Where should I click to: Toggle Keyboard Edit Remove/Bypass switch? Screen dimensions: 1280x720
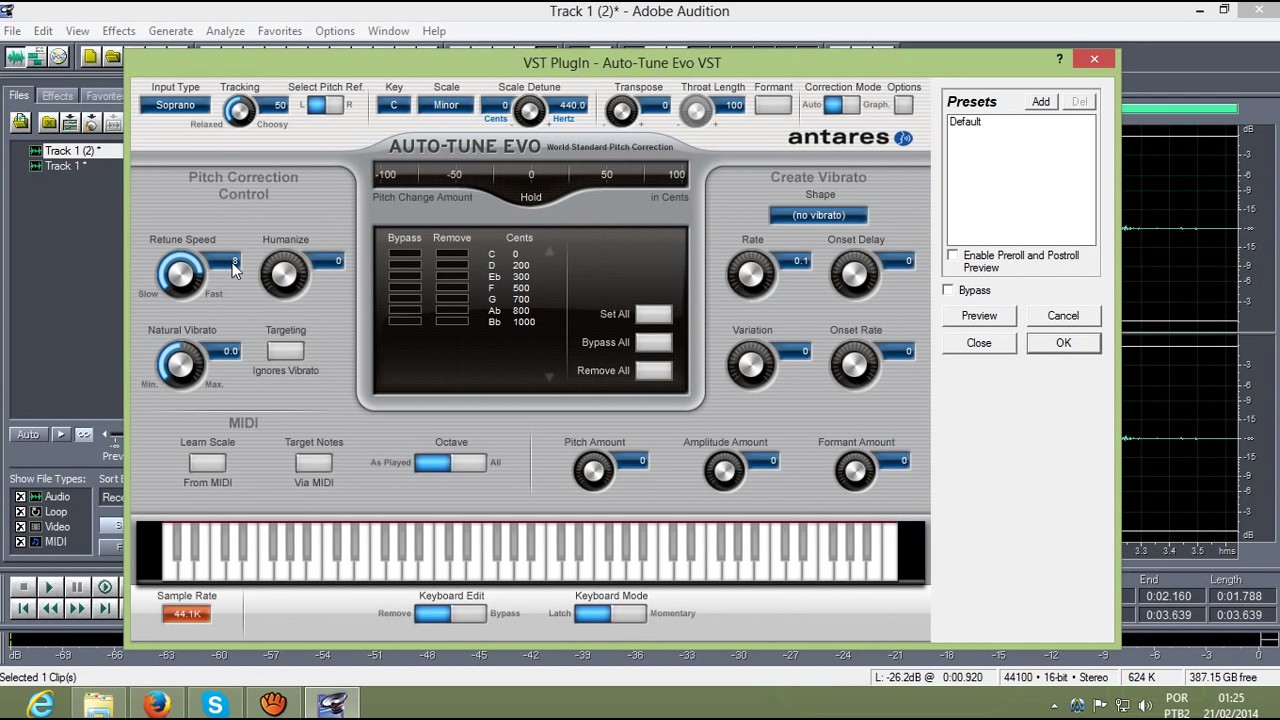[450, 613]
